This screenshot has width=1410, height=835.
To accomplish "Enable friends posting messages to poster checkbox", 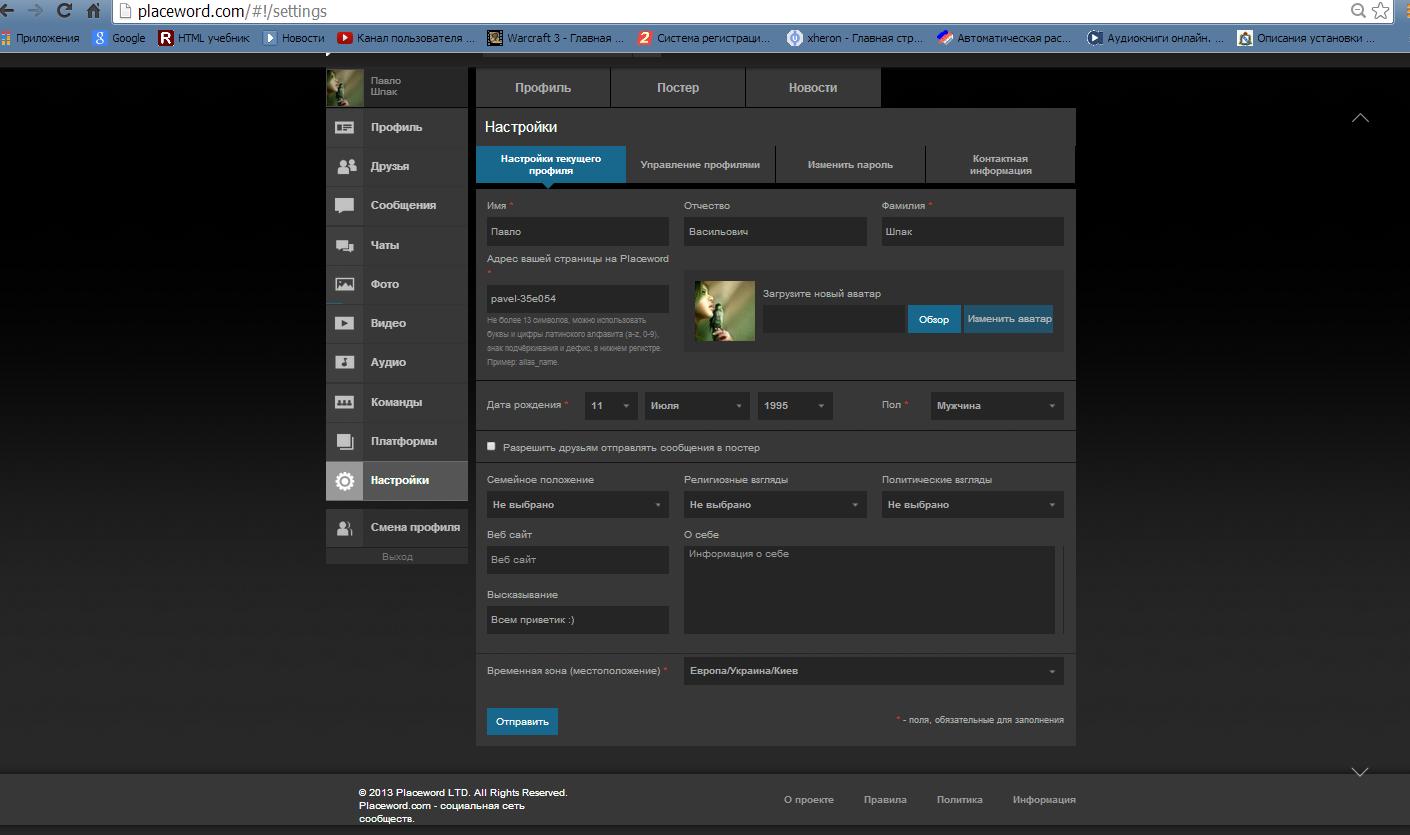I will coord(491,447).
